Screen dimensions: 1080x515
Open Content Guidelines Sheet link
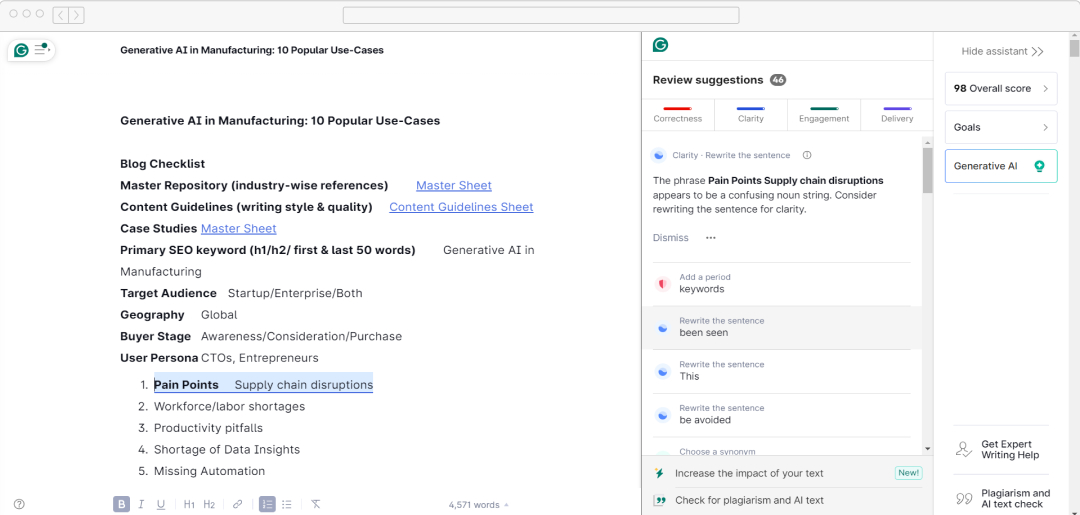(461, 207)
